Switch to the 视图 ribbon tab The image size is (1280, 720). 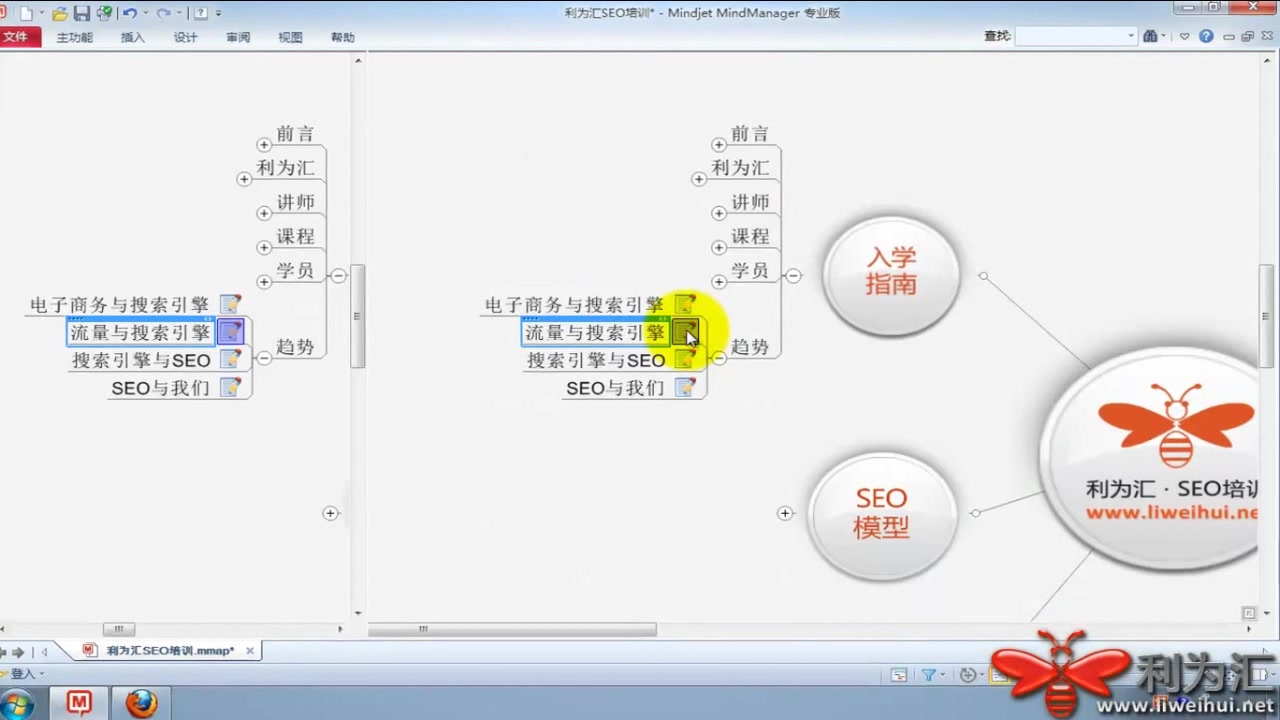coord(290,37)
